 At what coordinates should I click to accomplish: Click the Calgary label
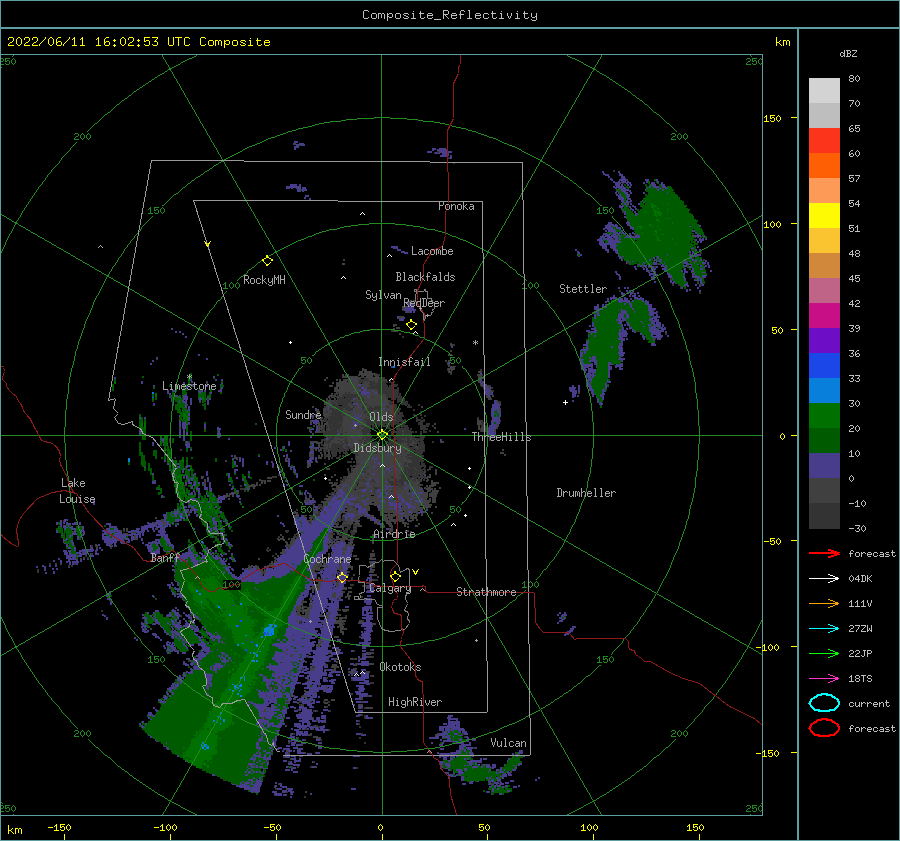(x=390, y=588)
